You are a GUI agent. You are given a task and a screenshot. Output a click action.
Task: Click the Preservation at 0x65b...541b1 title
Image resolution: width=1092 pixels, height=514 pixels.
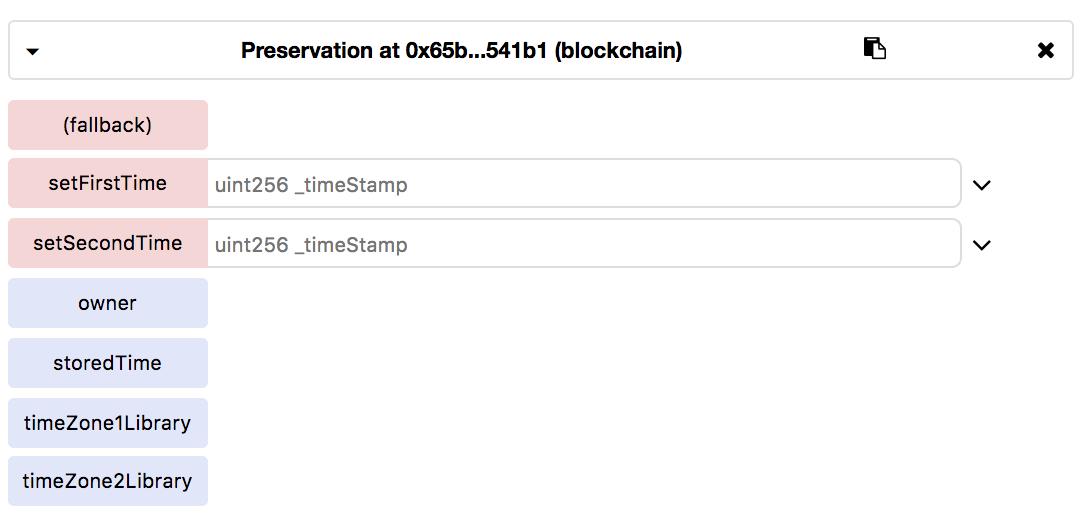click(x=461, y=50)
